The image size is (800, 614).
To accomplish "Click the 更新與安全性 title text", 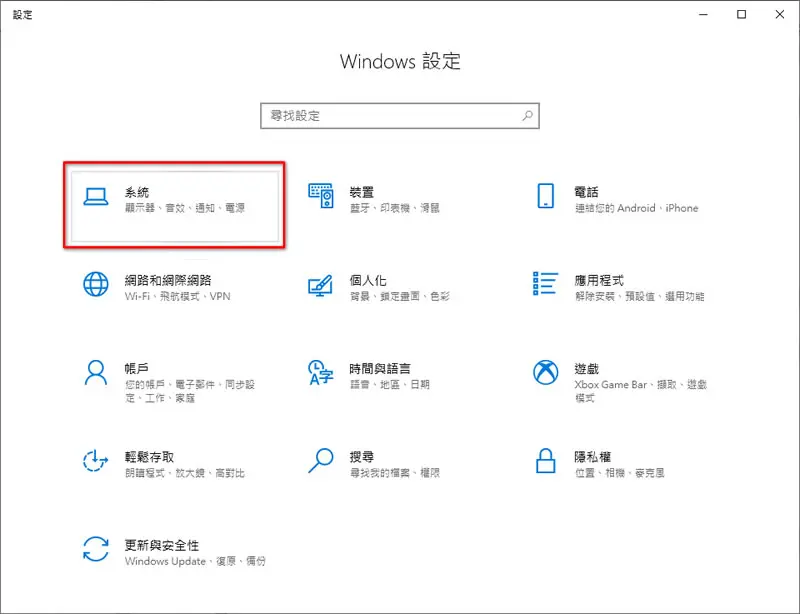I will [162, 546].
